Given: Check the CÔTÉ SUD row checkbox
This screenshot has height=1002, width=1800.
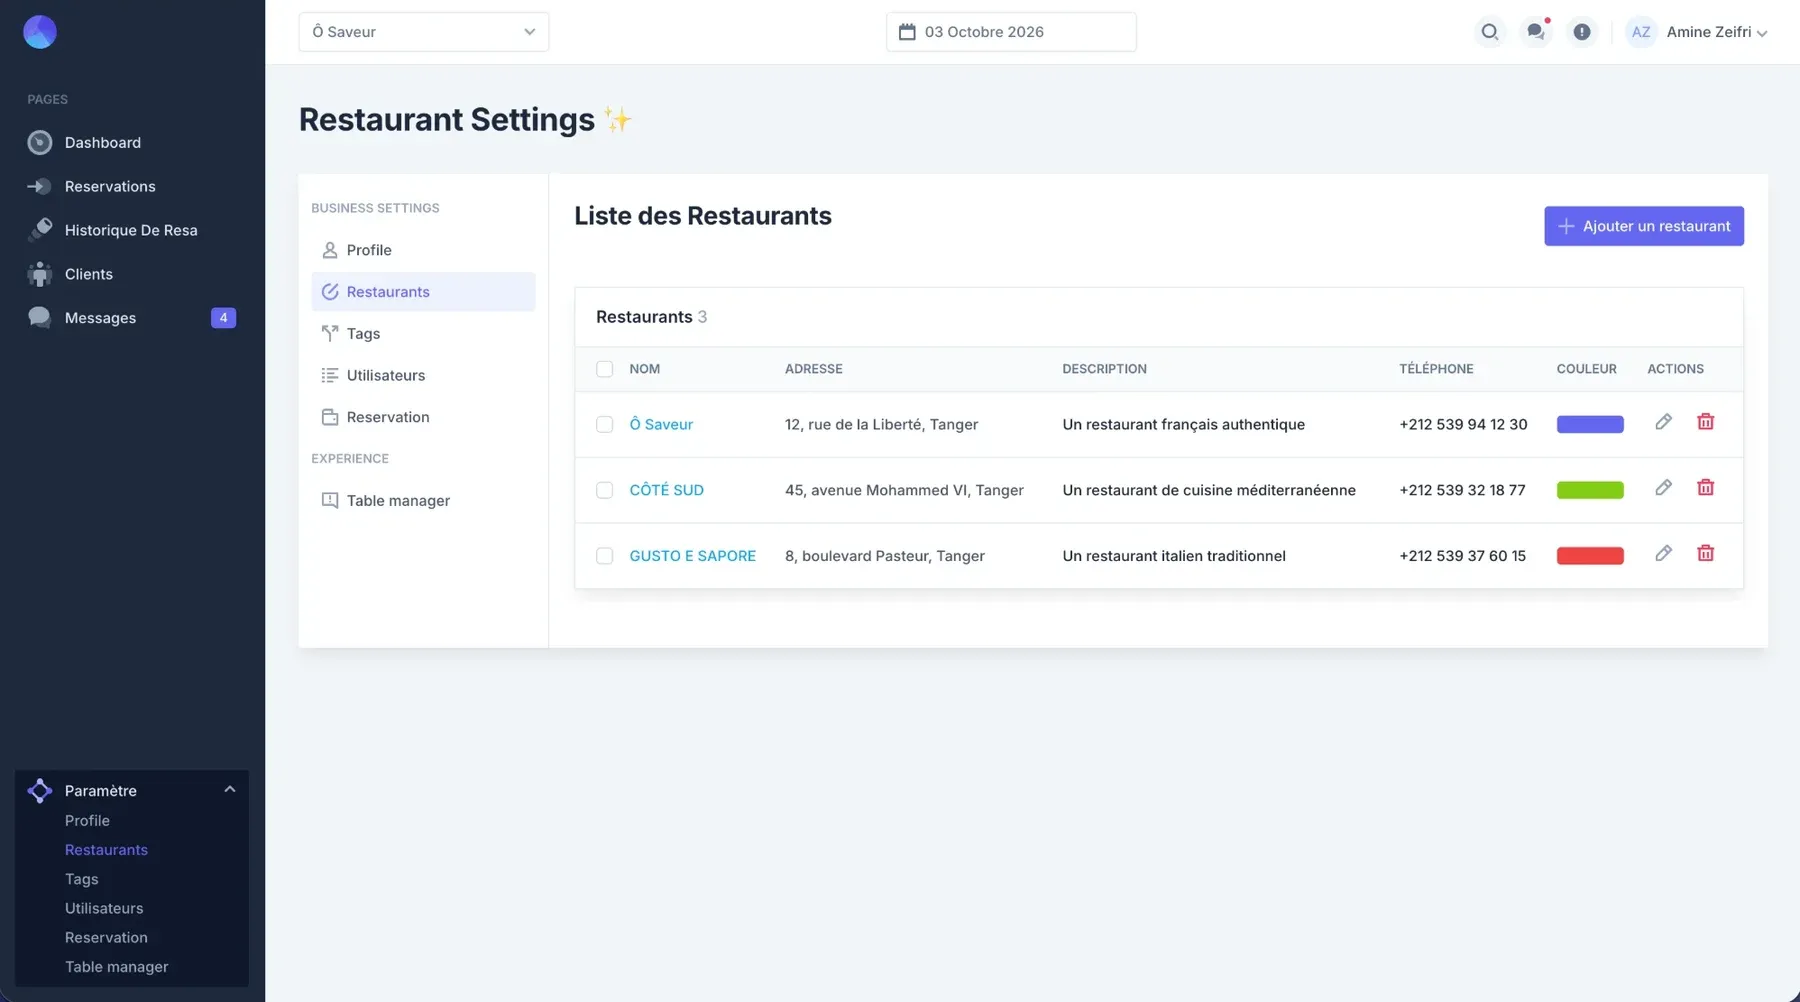Looking at the screenshot, I should coord(604,490).
